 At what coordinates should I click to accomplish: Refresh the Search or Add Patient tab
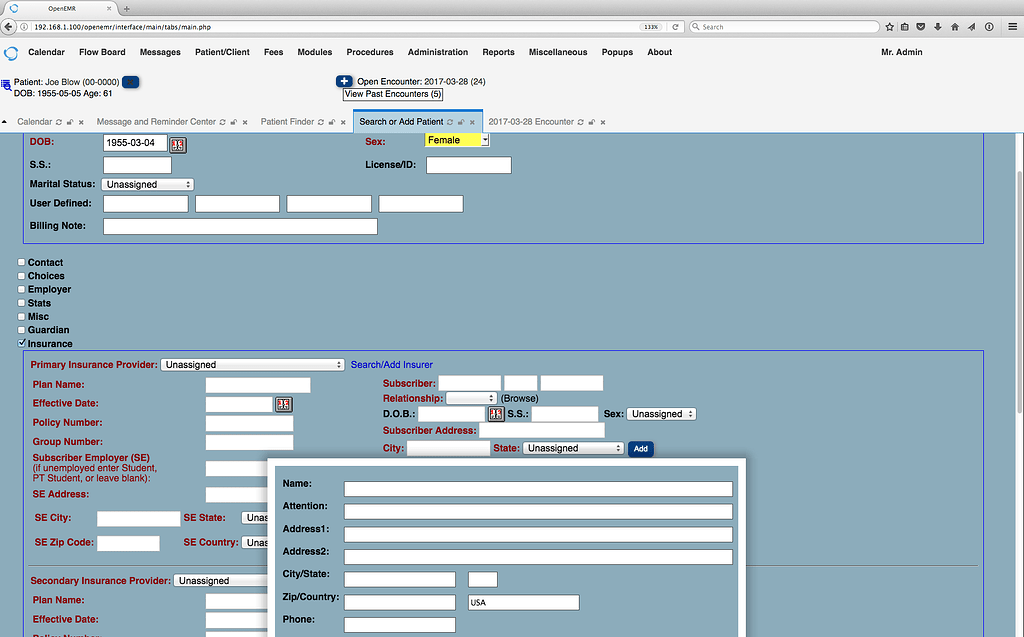tap(449, 121)
